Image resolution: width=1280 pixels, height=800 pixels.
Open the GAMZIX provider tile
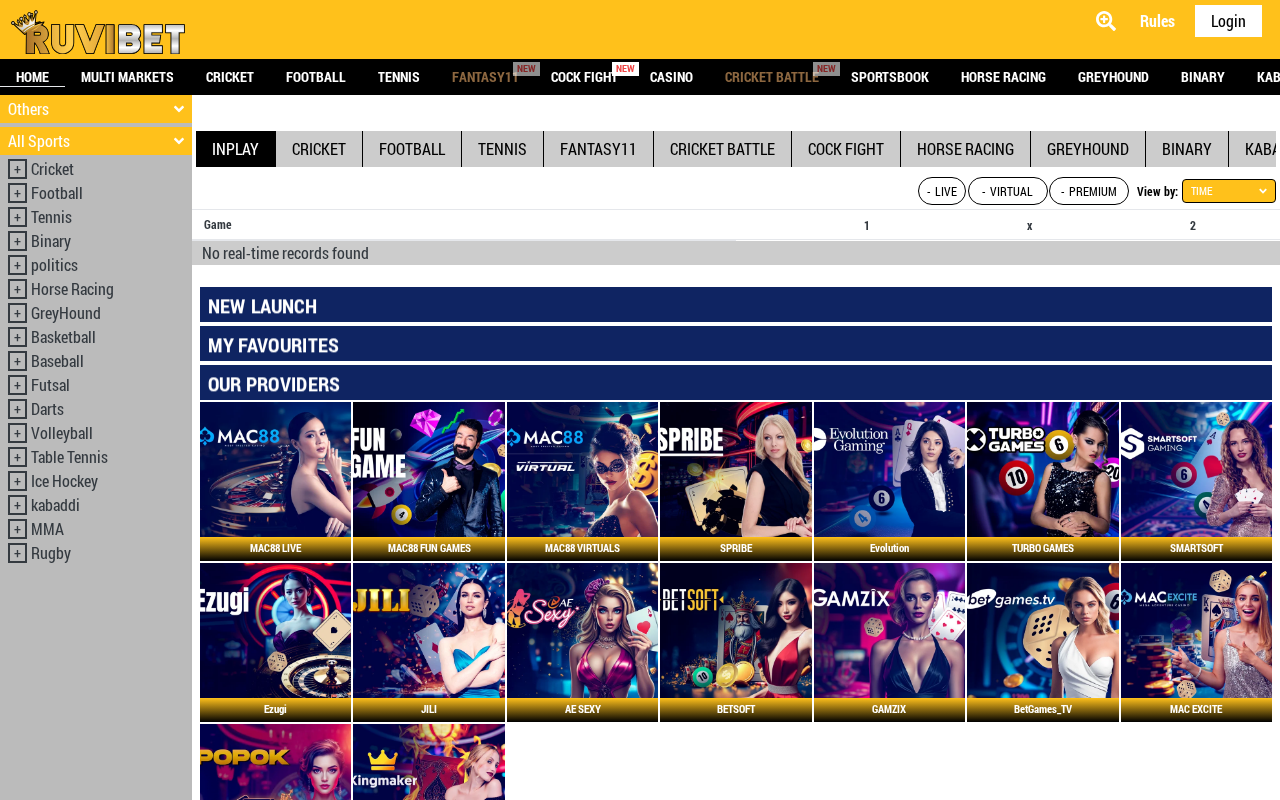[889, 642]
